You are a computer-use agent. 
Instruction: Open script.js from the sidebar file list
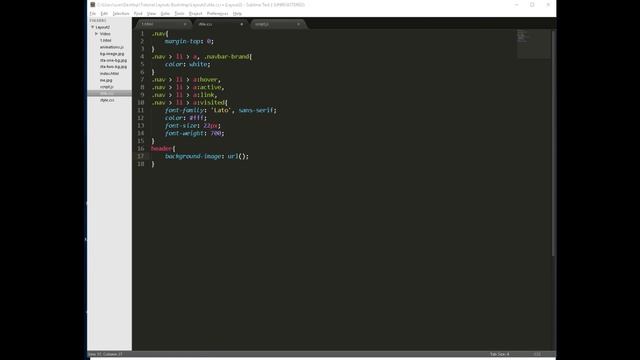tap(107, 87)
